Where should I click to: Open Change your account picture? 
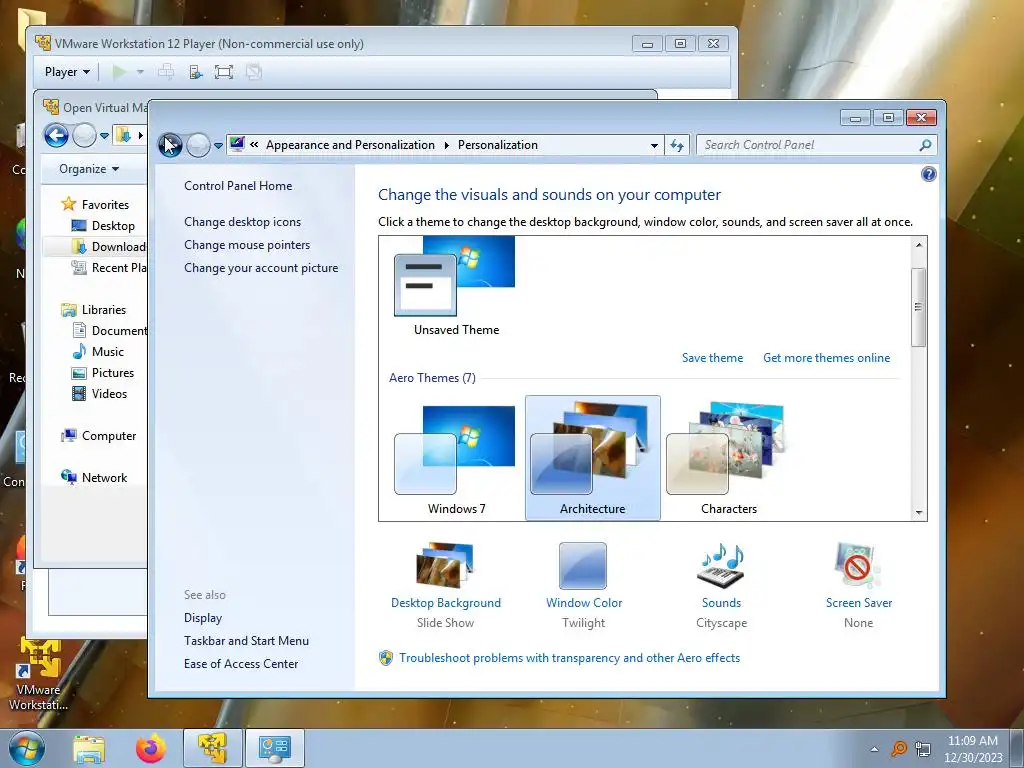(261, 268)
